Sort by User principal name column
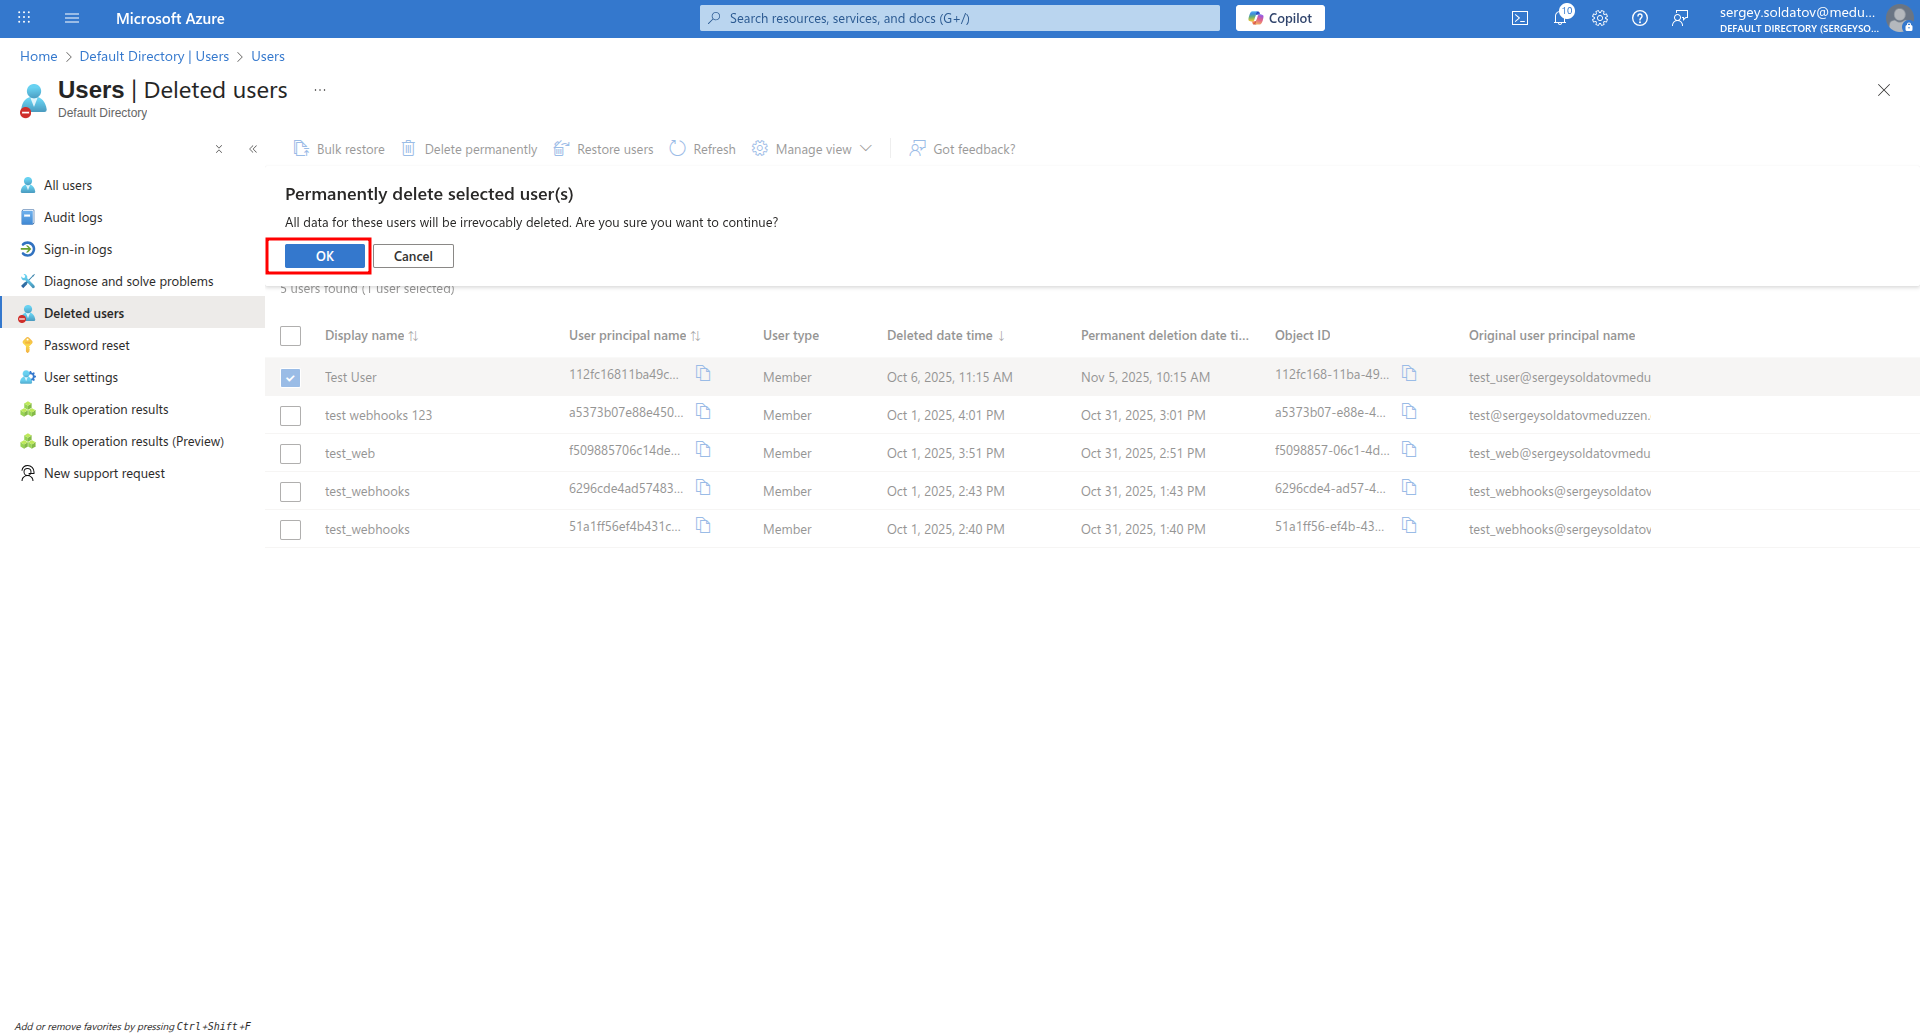 point(634,335)
